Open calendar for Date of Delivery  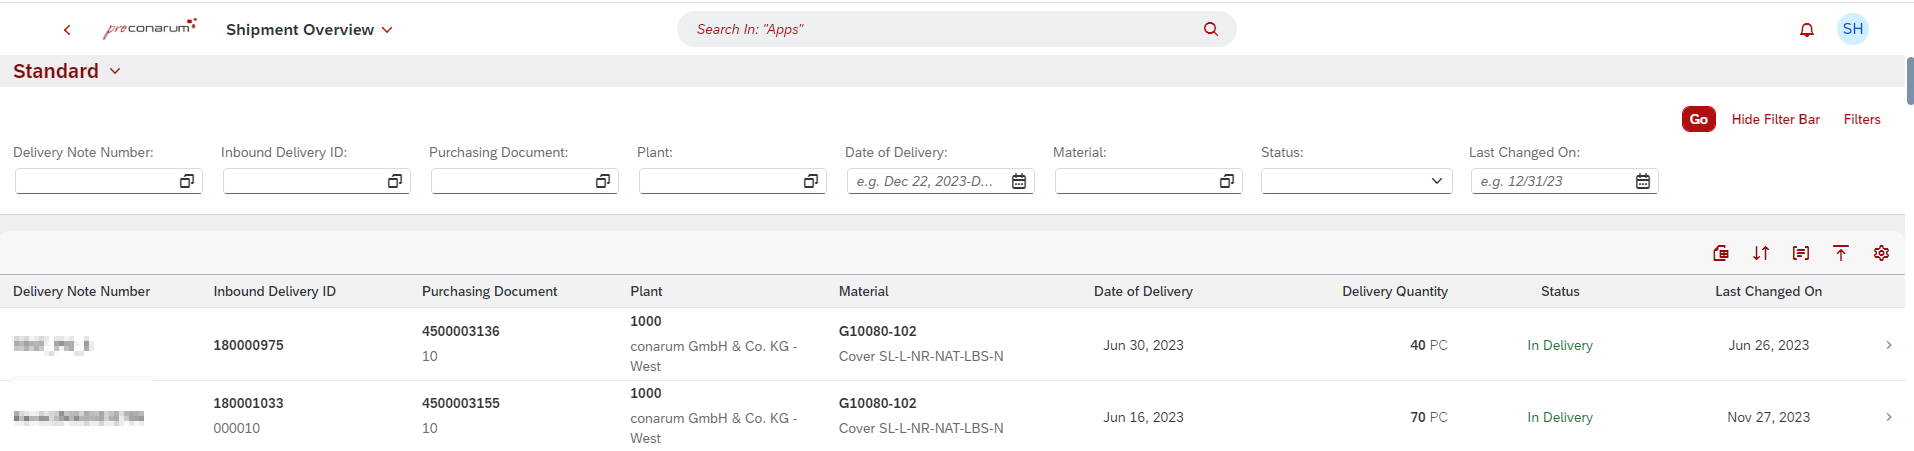pyautogui.click(x=1019, y=181)
